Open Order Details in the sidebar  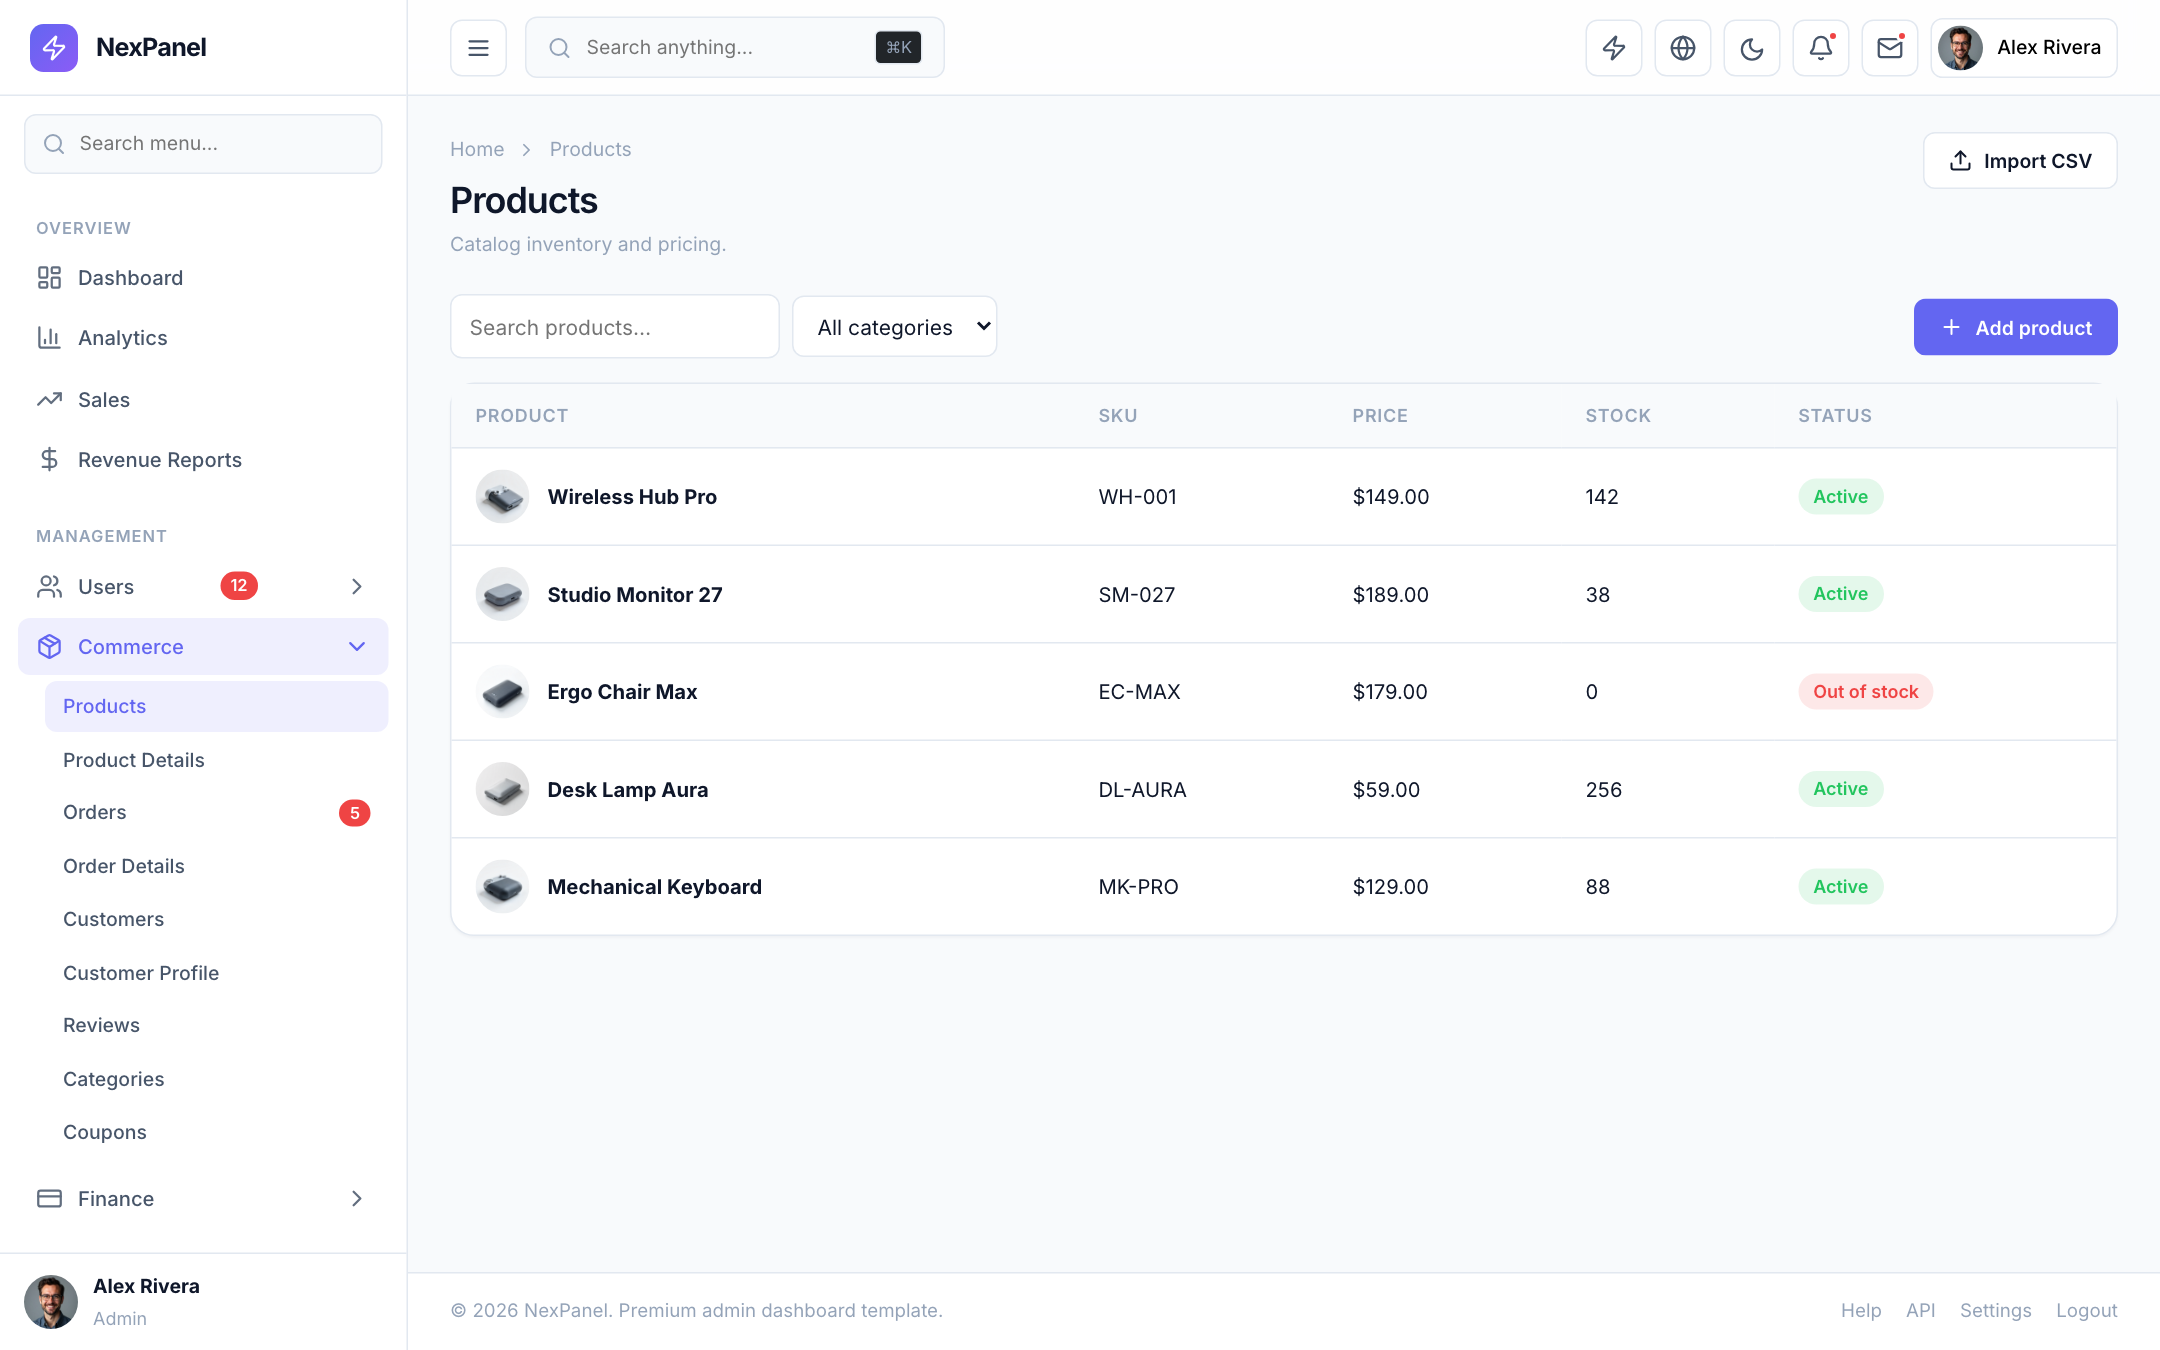coord(216,866)
